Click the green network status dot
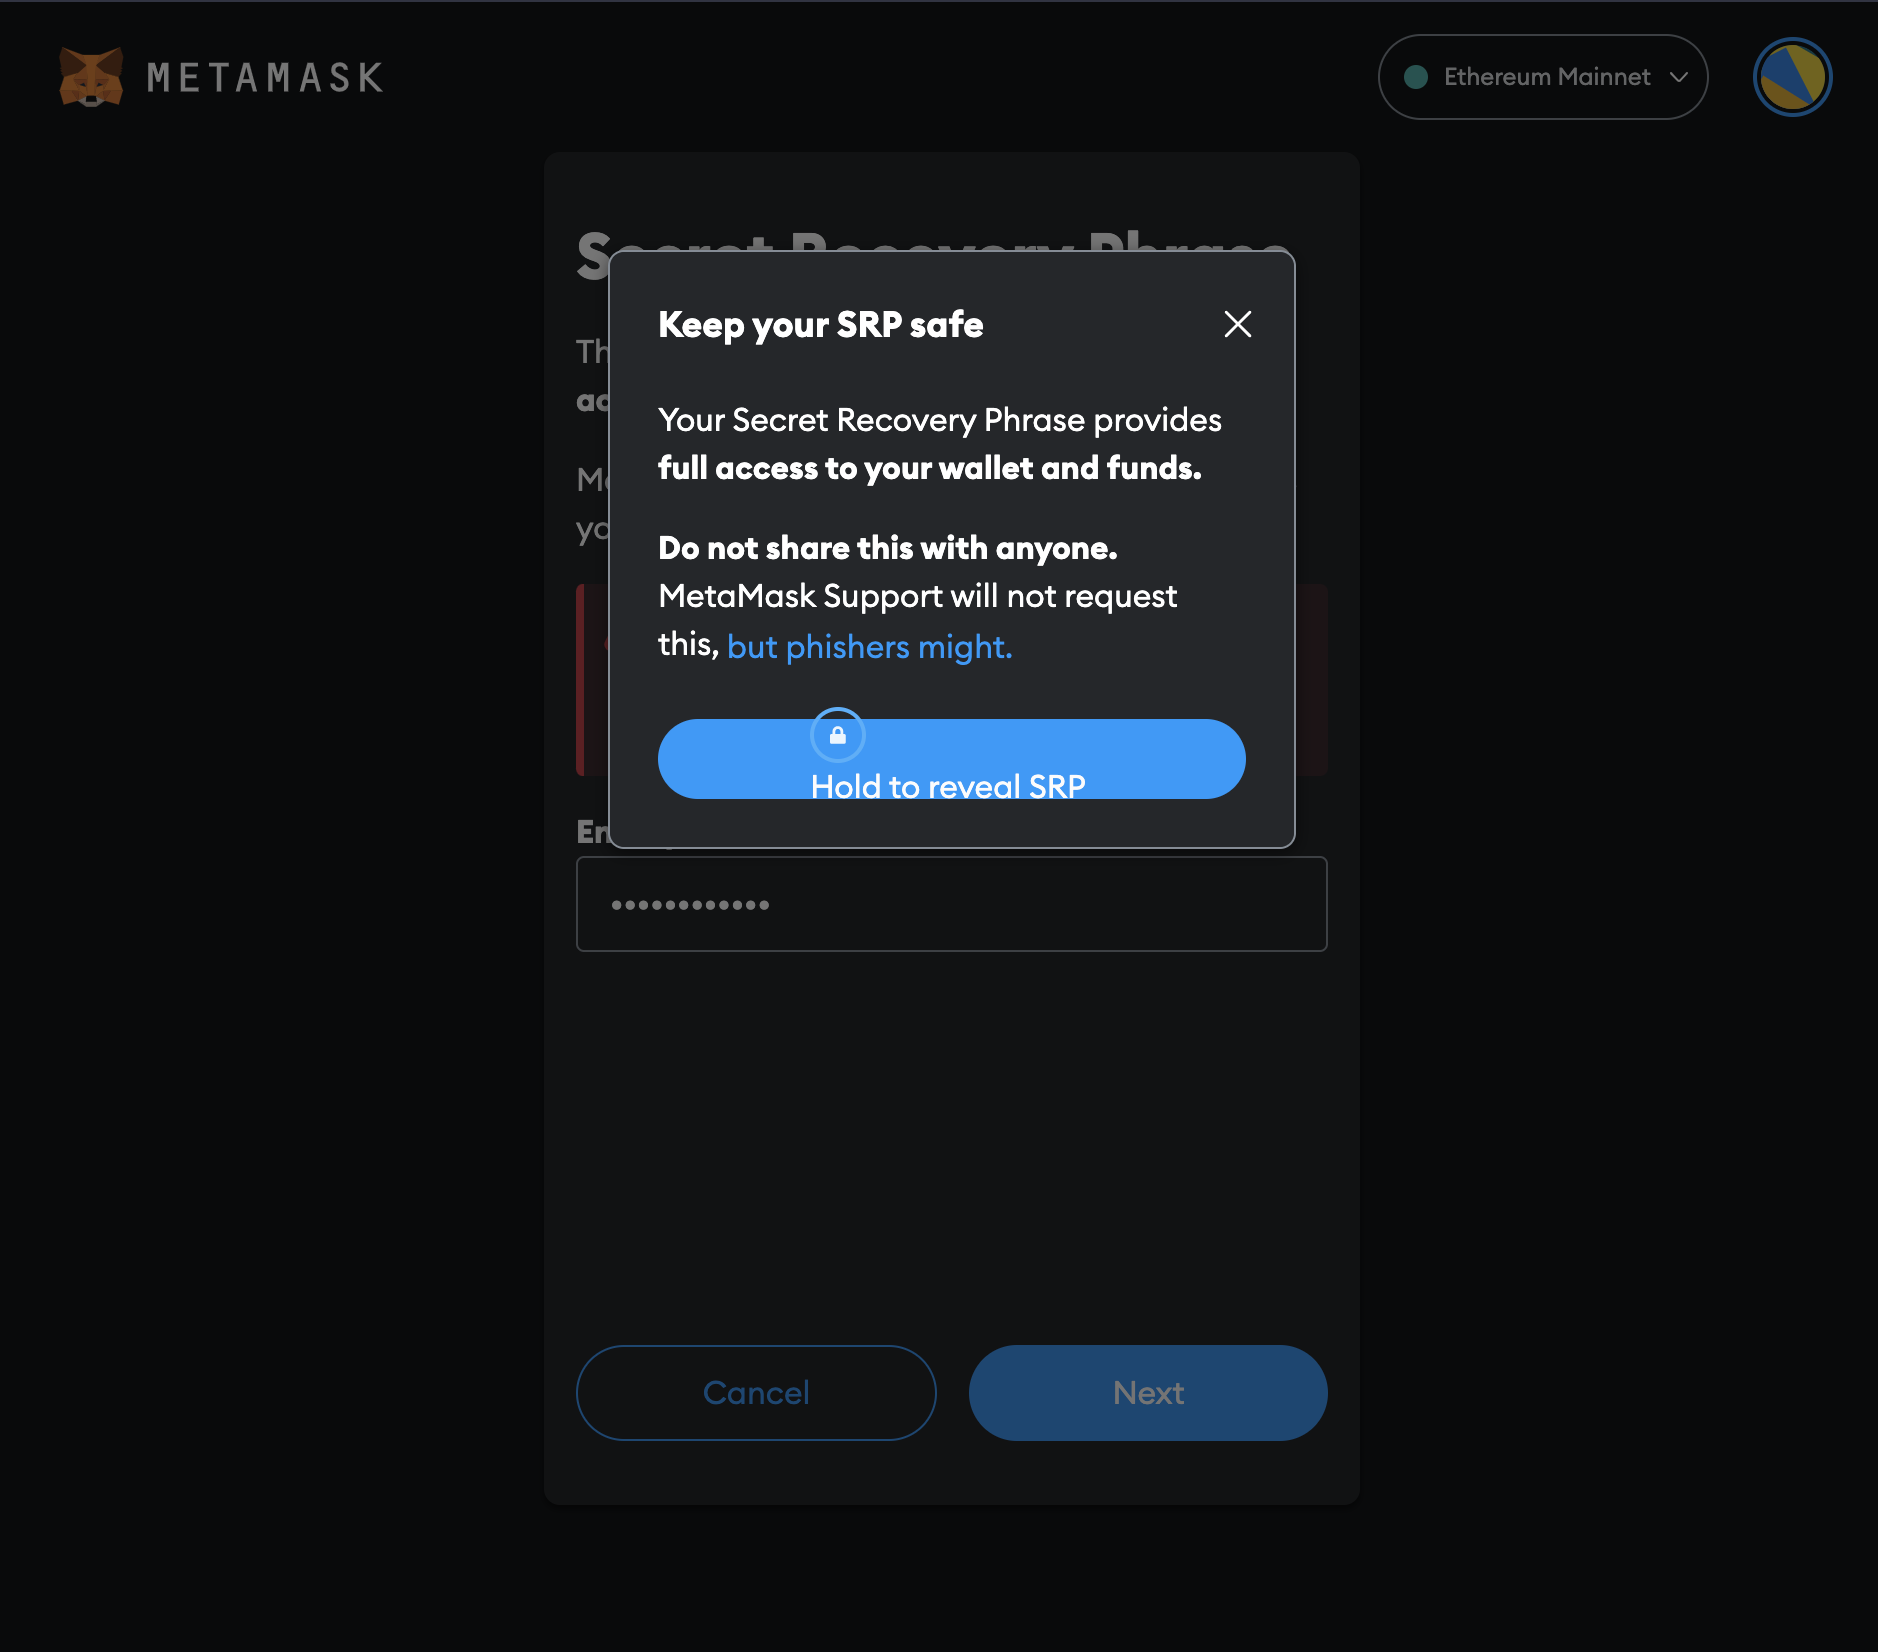This screenshot has height=1652, width=1878. coord(1415,76)
